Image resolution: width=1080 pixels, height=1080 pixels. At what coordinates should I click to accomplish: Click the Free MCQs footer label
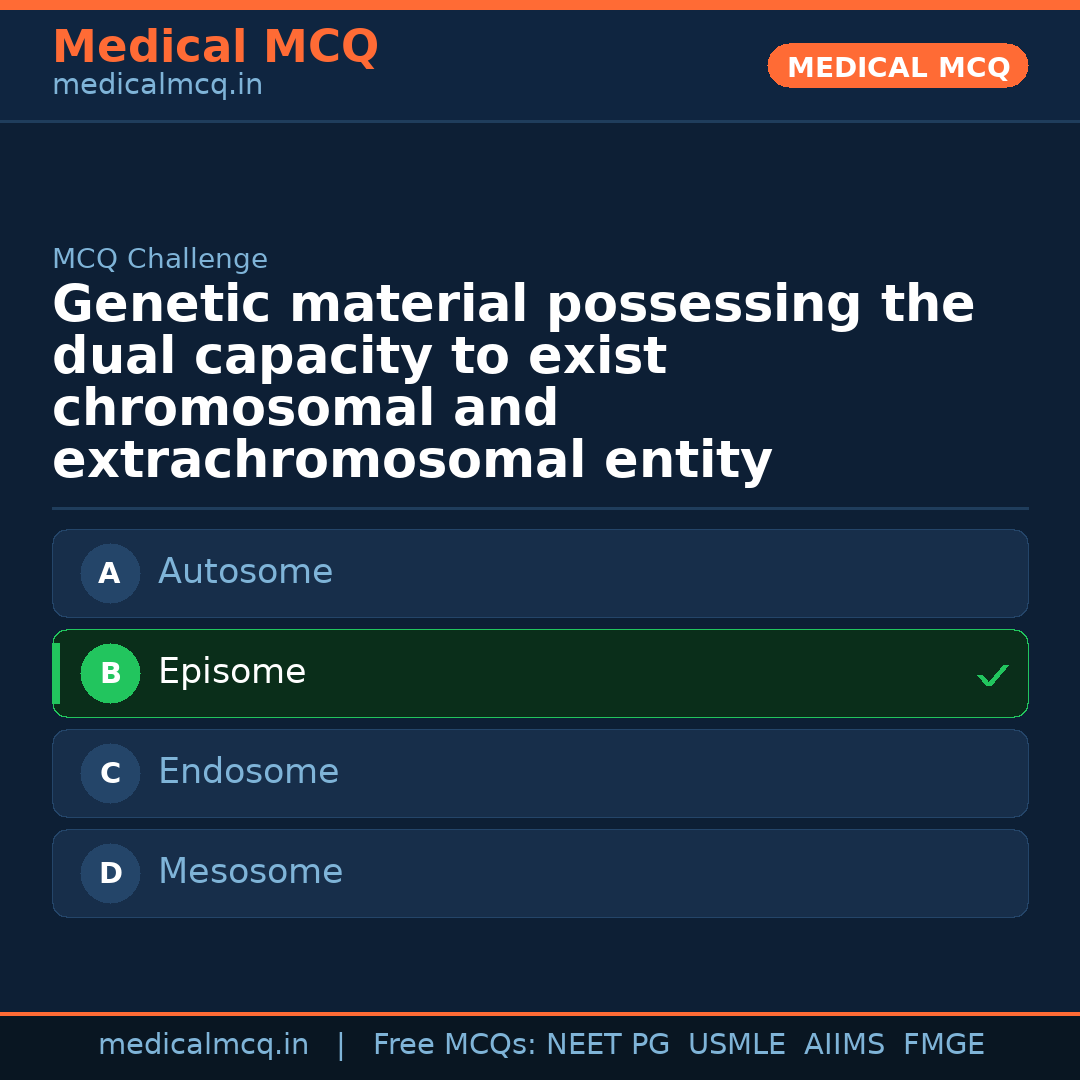coord(454,1045)
